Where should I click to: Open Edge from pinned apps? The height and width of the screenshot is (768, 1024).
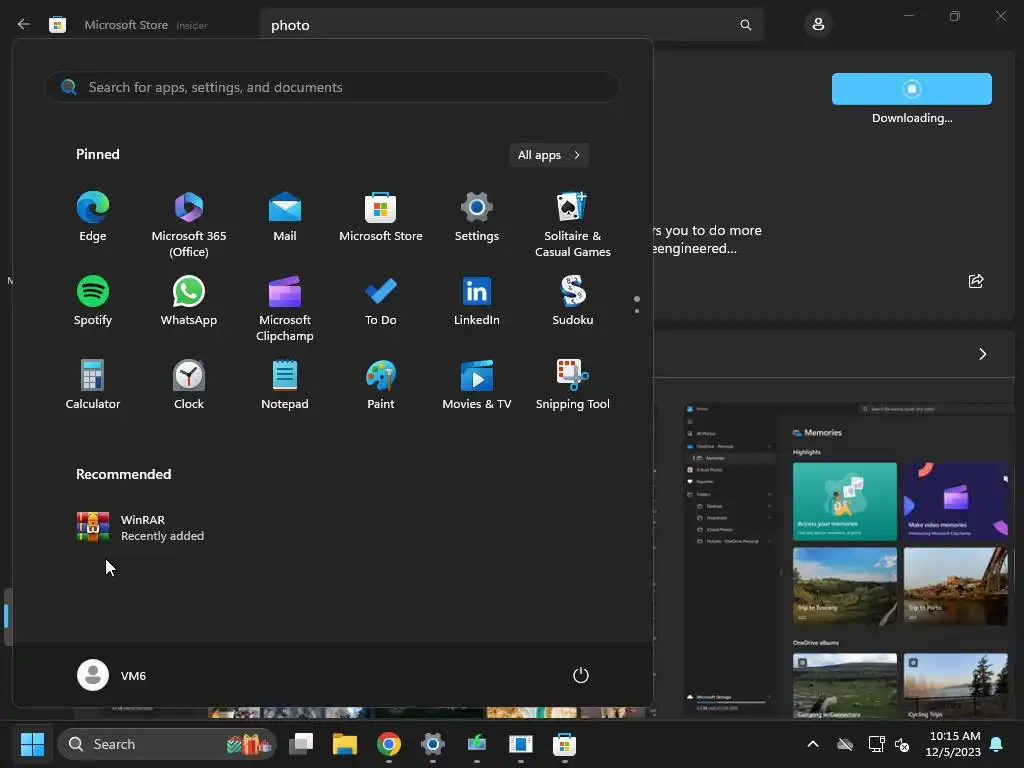pyautogui.click(x=93, y=217)
